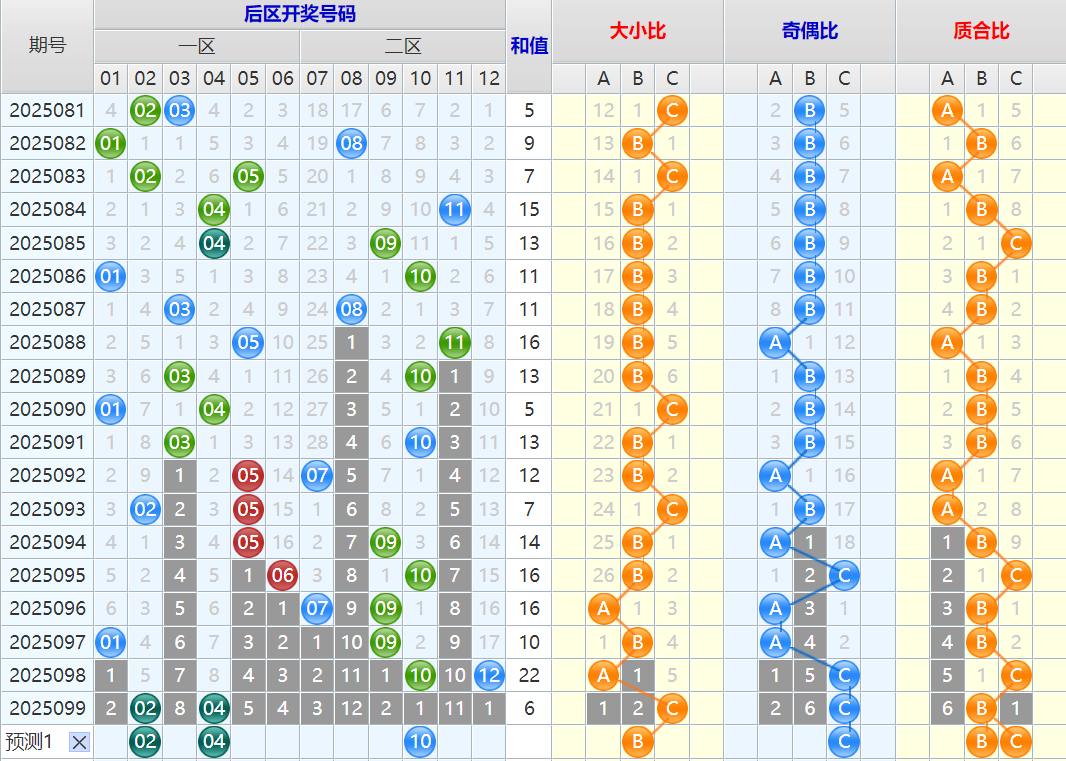The image size is (1066, 761).
Task: Click blue 05 ball in row 2025088
Action: coord(248,343)
